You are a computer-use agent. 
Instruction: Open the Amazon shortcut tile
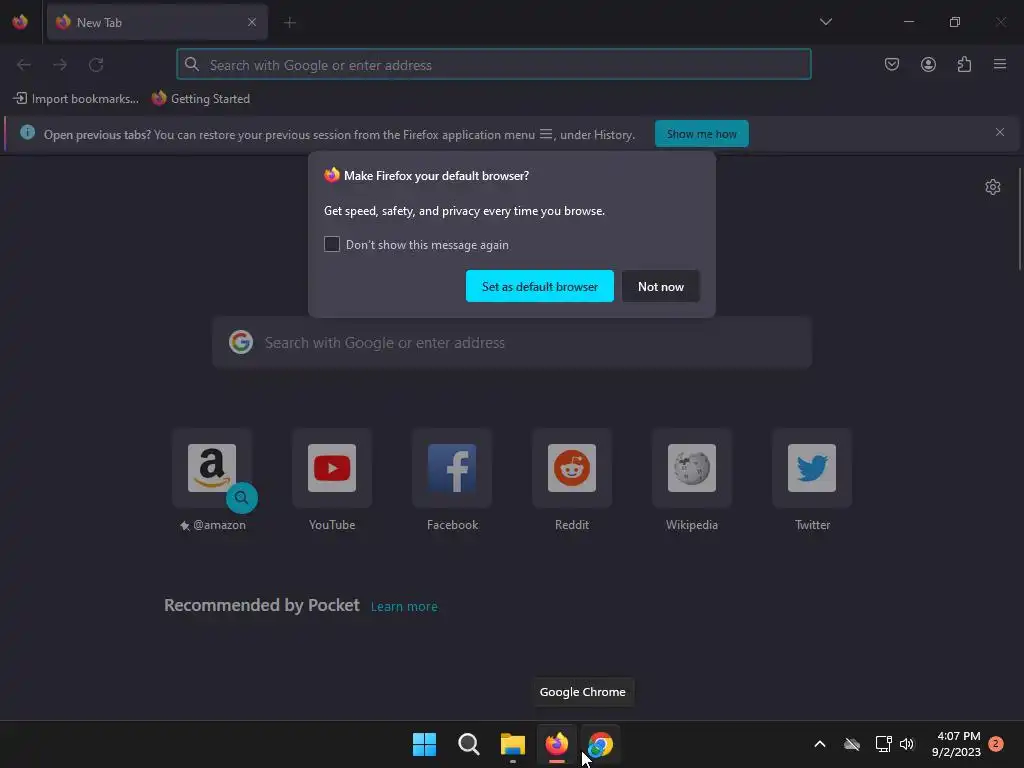pyautogui.click(x=212, y=468)
